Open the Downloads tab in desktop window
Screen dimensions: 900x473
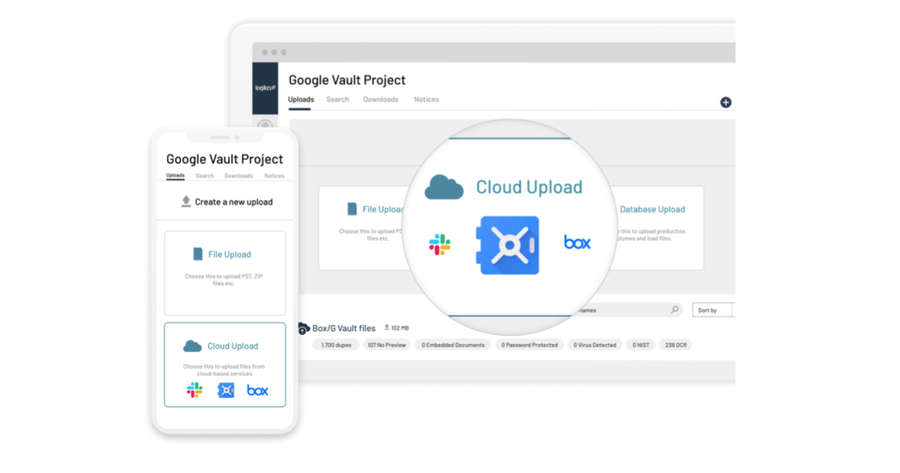point(381,99)
